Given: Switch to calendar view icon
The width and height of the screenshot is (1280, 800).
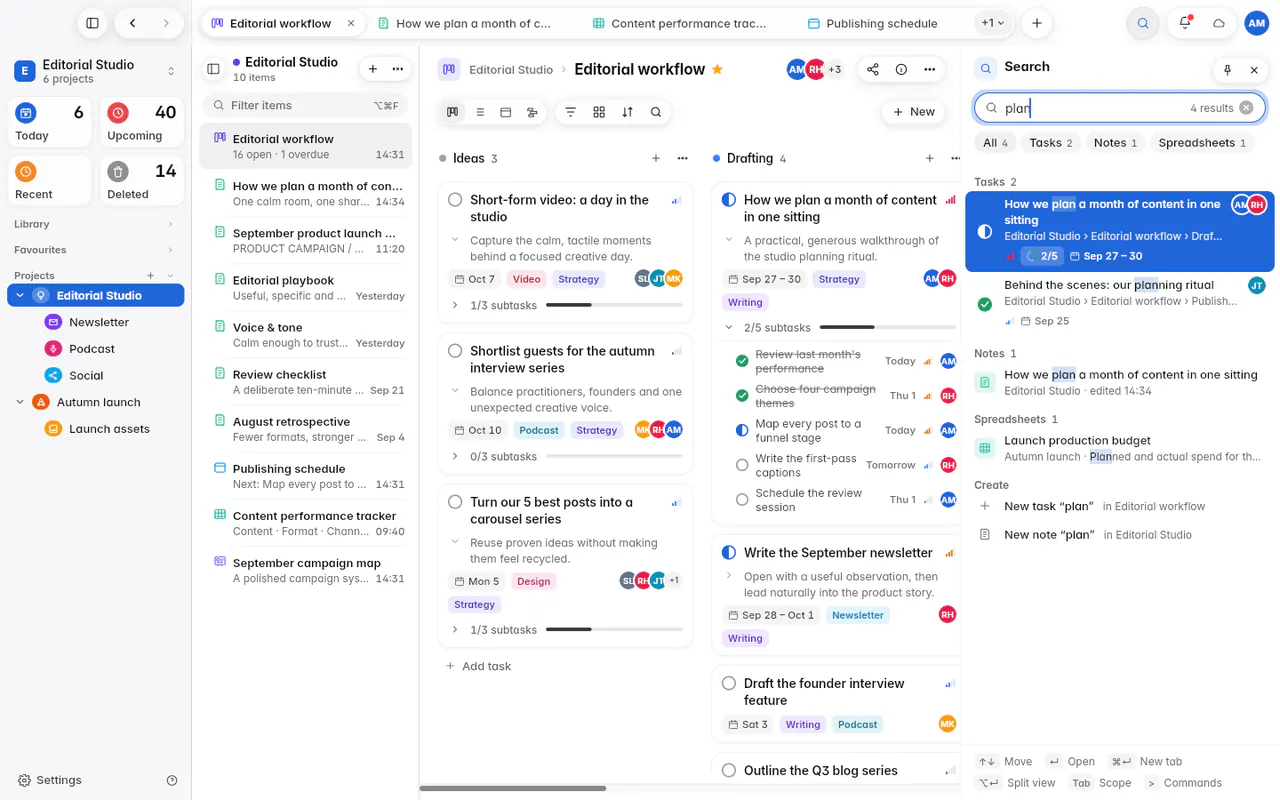Looking at the screenshot, I should [506, 112].
